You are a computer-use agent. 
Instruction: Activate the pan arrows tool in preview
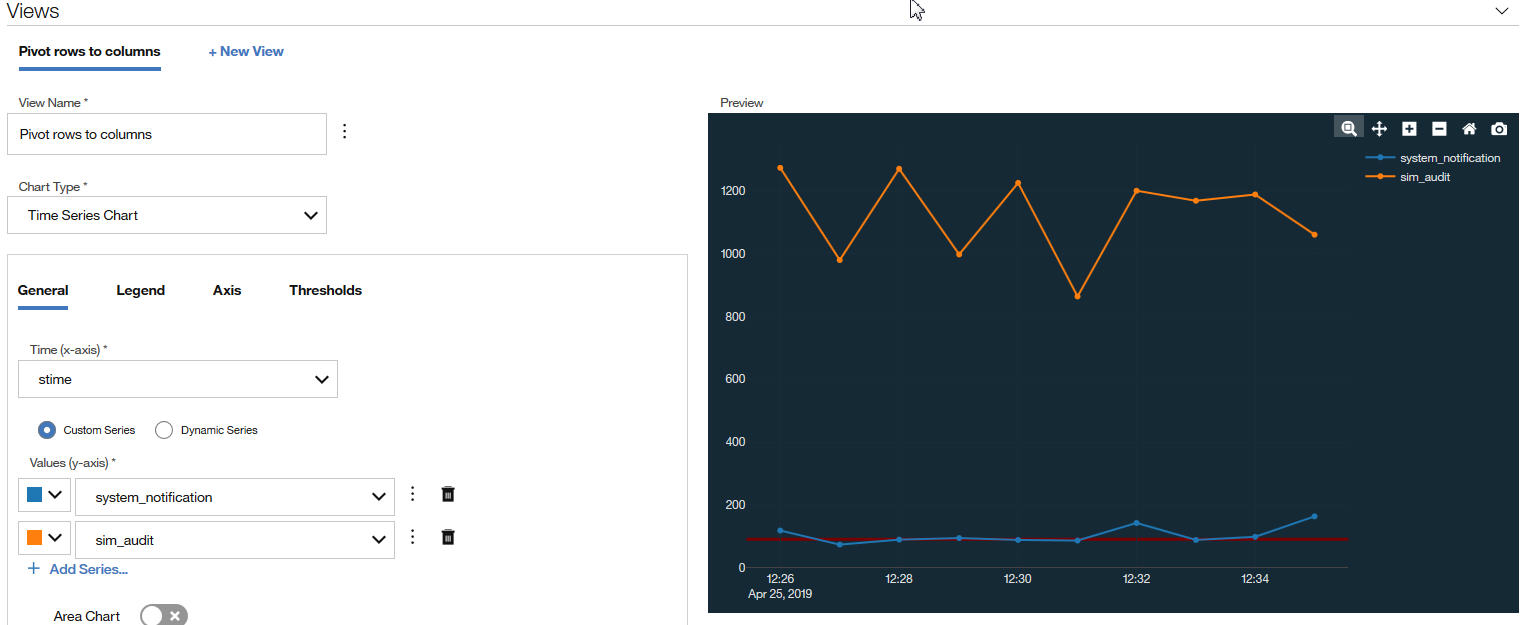click(1379, 128)
